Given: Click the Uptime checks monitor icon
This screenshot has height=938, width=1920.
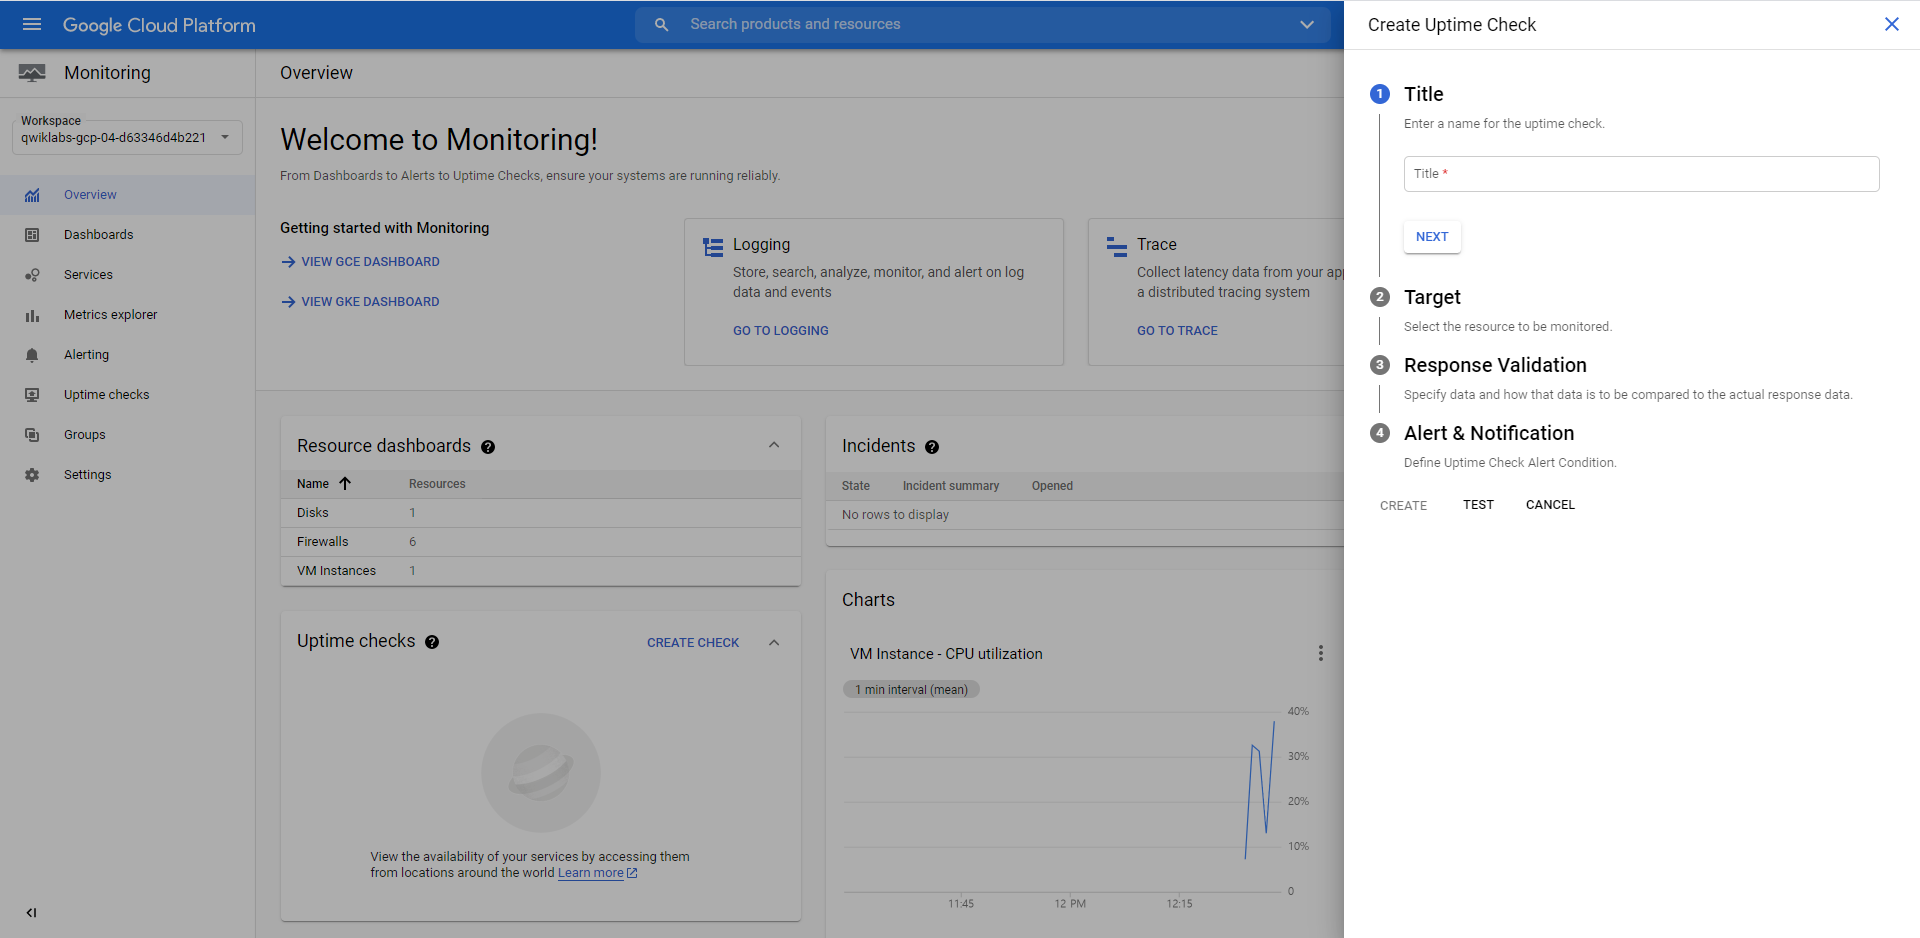Looking at the screenshot, I should [32, 395].
